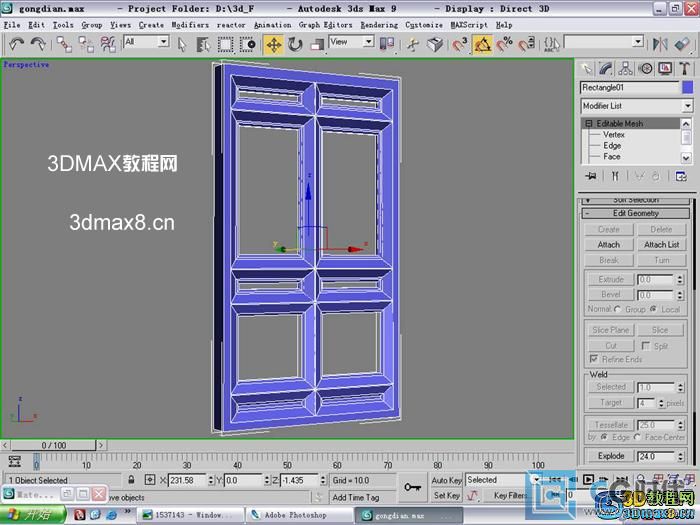
Task: Toggle the Split checkbox
Action: (645, 346)
